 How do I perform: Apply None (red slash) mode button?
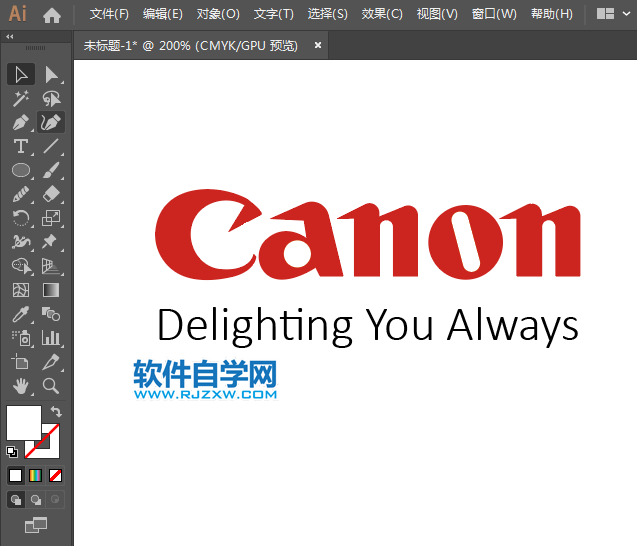[x=55, y=475]
